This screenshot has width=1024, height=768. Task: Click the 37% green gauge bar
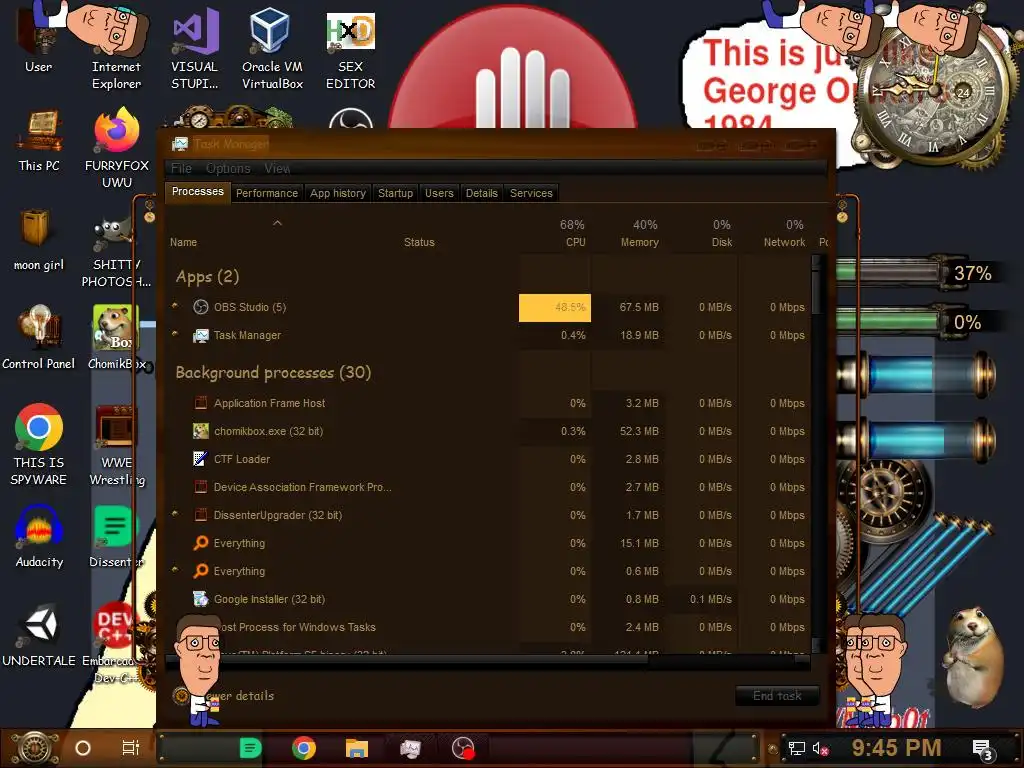tap(891, 272)
